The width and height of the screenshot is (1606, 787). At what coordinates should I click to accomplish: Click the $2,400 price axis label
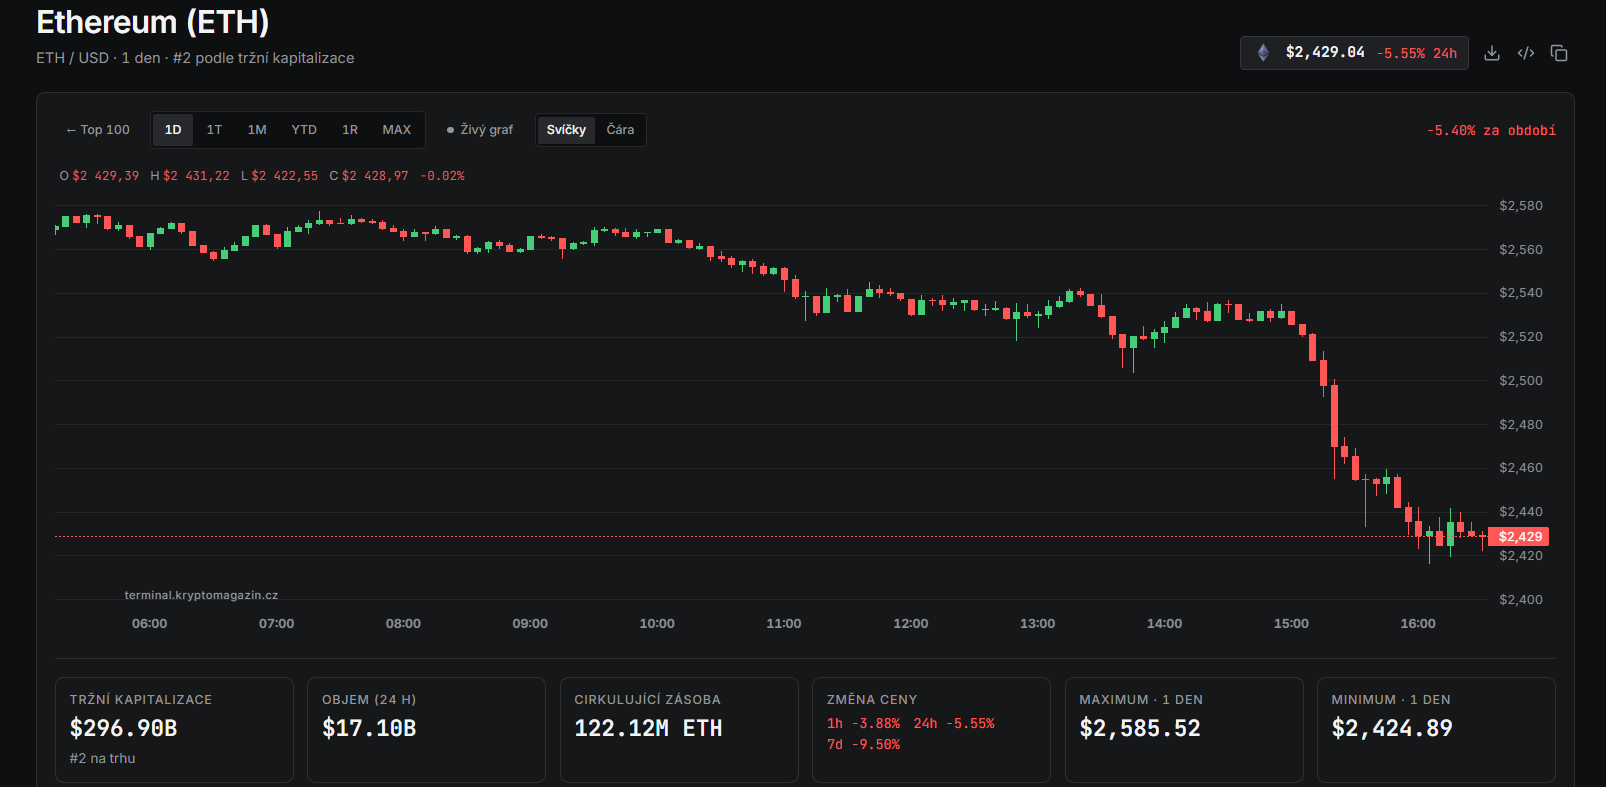coord(1521,600)
